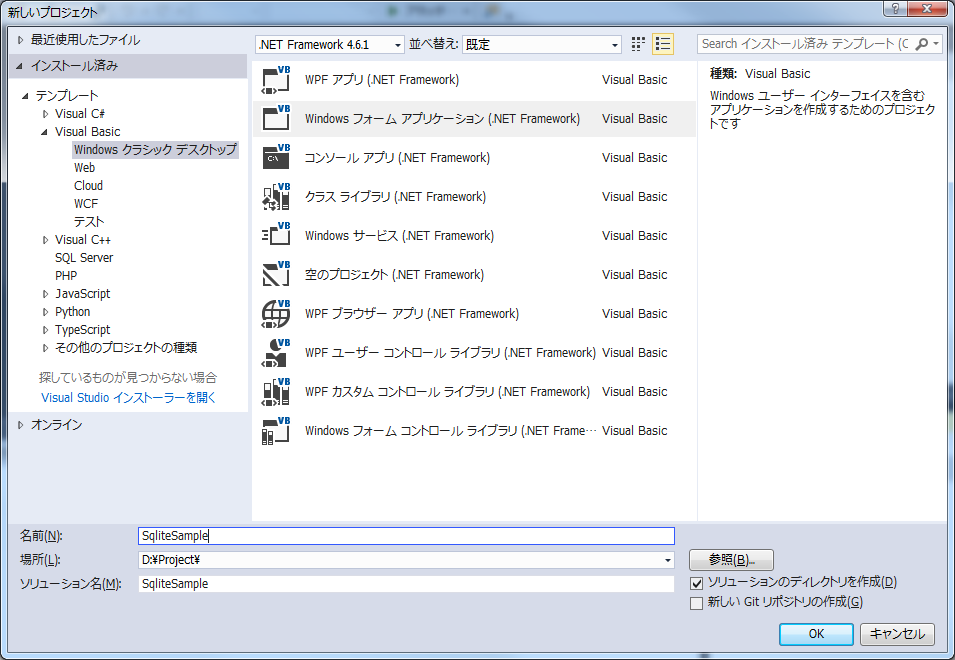Select Web under Visual Basic
The image size is (955, 660).
click(84, 167)
